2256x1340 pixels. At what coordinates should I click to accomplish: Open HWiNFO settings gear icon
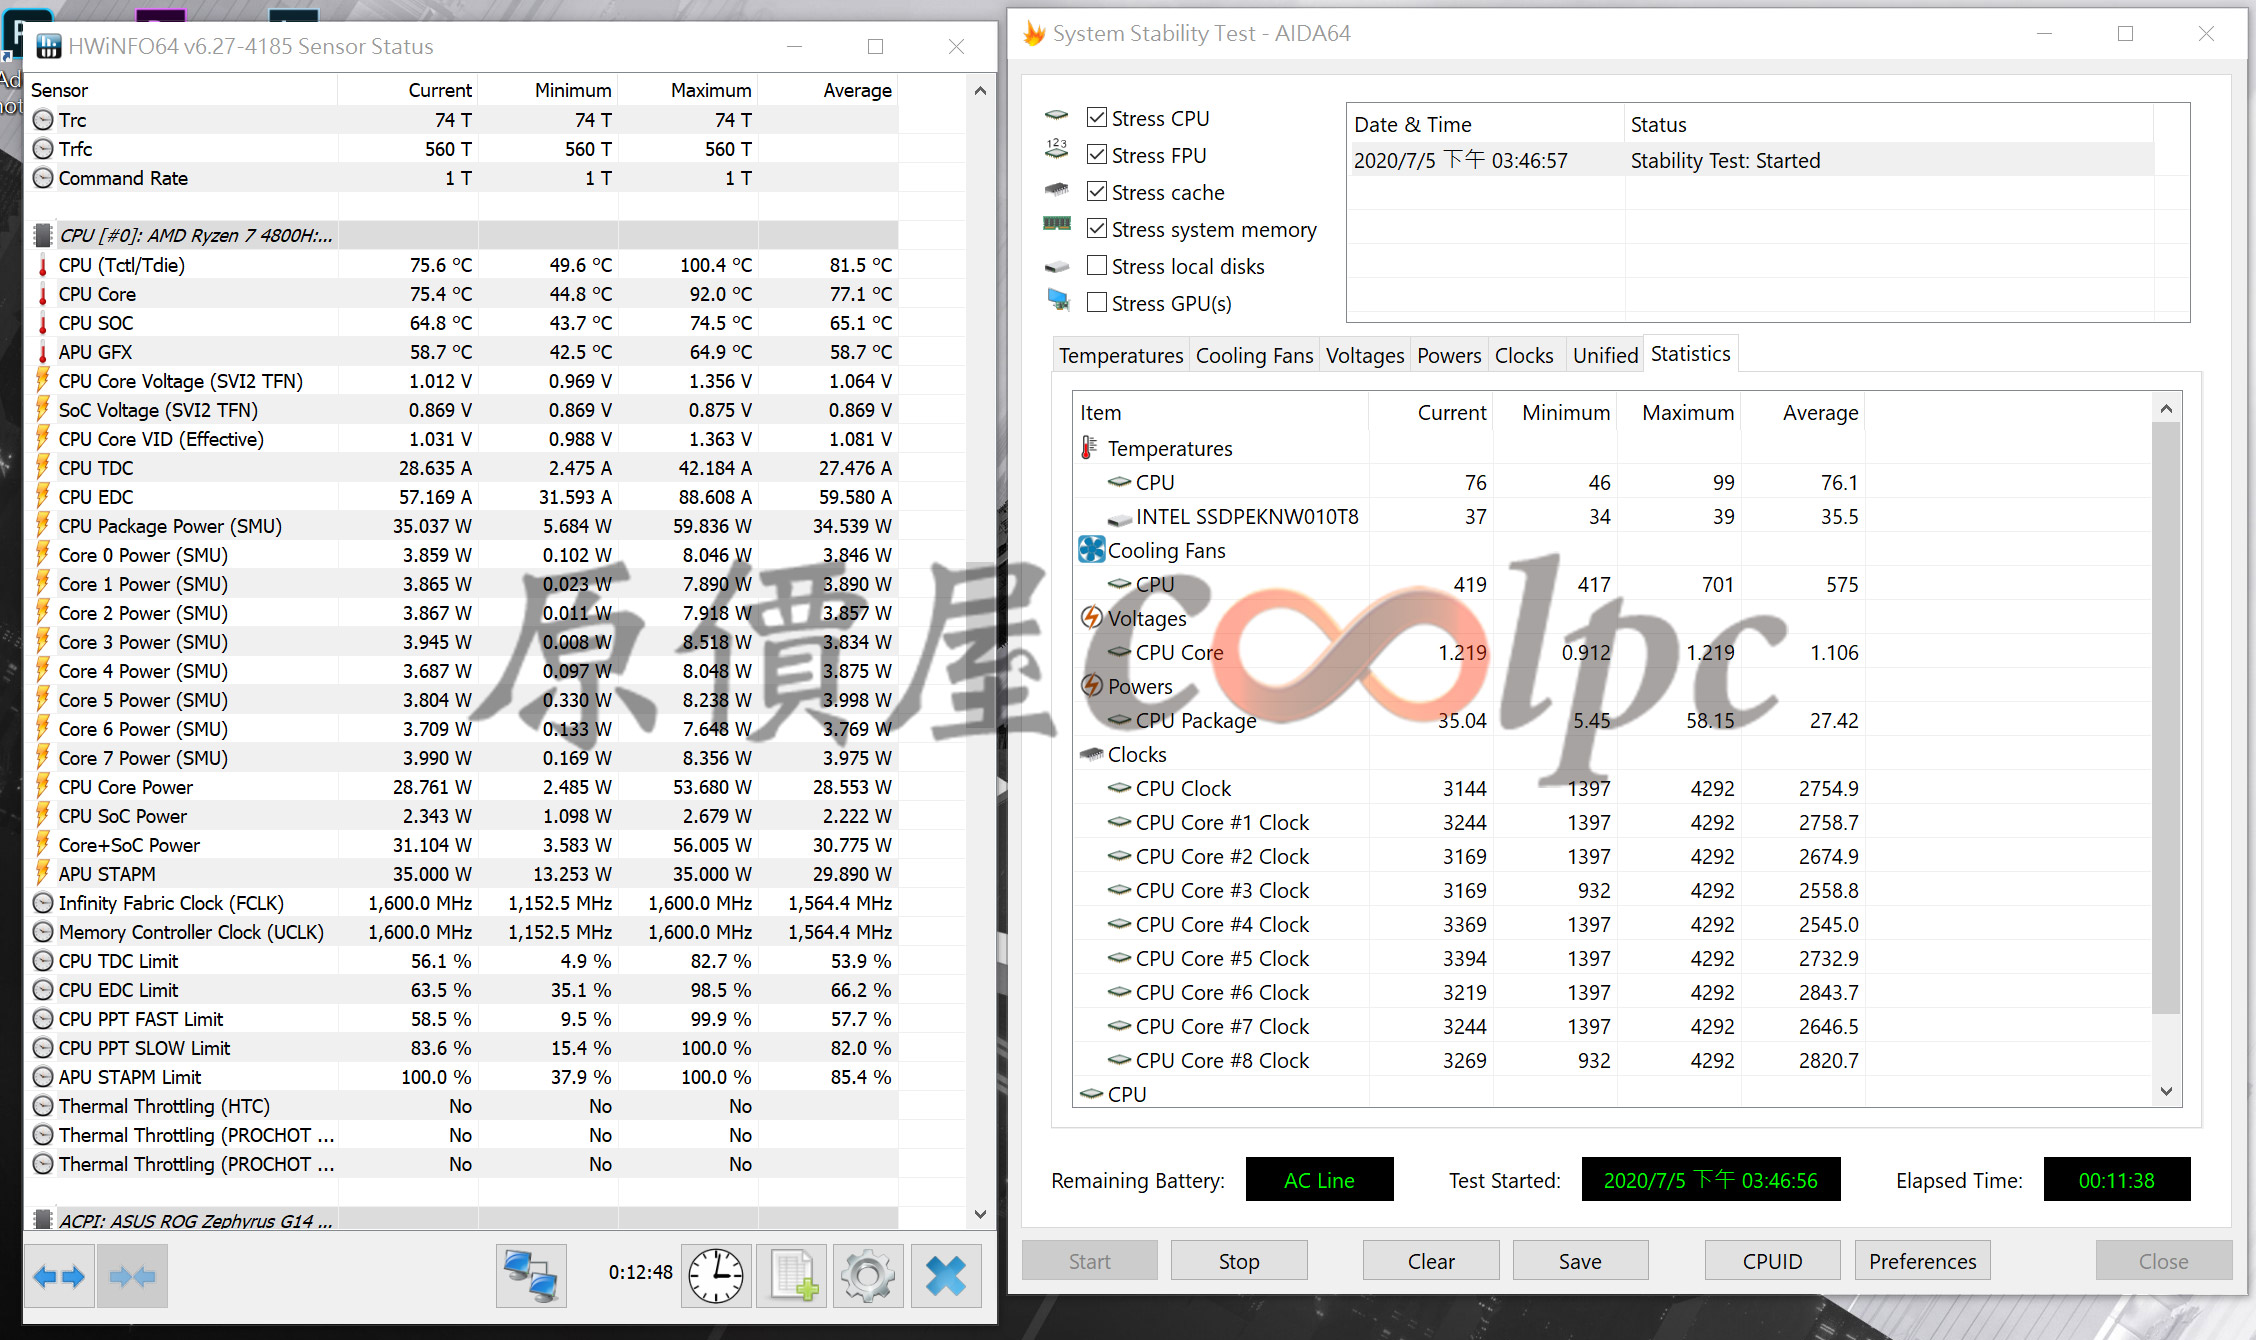pyautogui.click(x=868, y=1276)
